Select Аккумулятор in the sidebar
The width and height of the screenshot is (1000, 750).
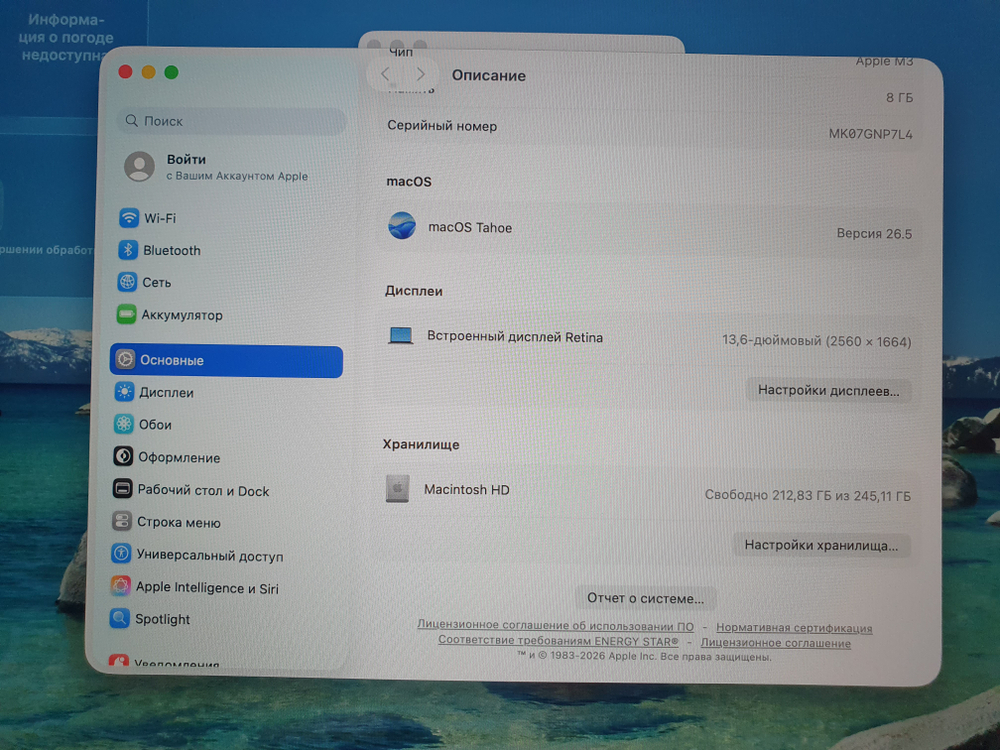click(x=182, y=315)
